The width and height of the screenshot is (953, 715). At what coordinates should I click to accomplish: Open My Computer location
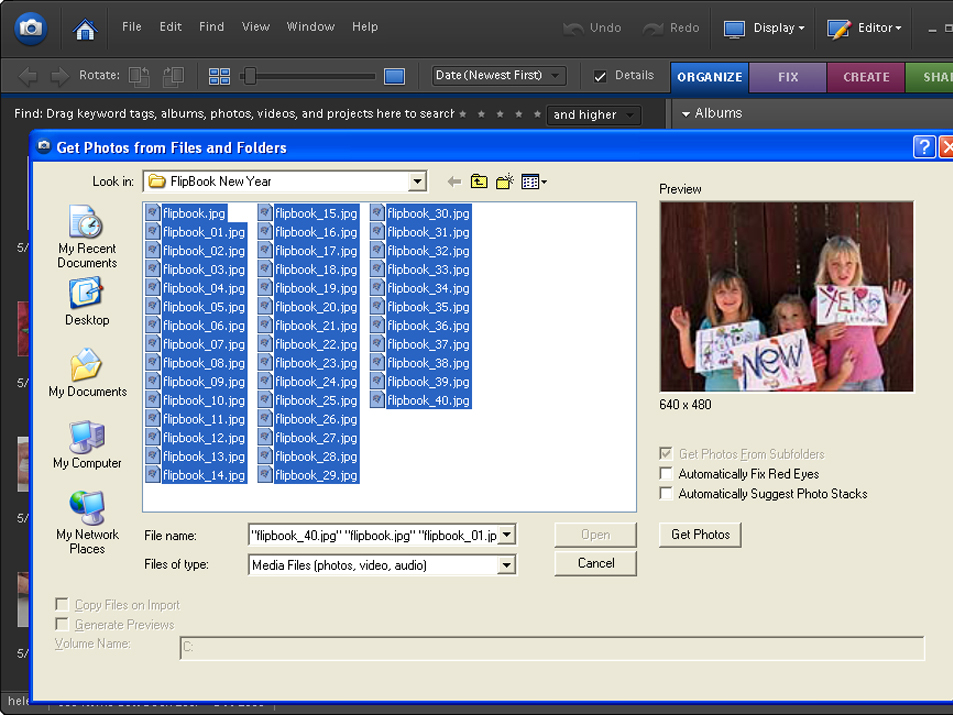[x=87, y=445]
